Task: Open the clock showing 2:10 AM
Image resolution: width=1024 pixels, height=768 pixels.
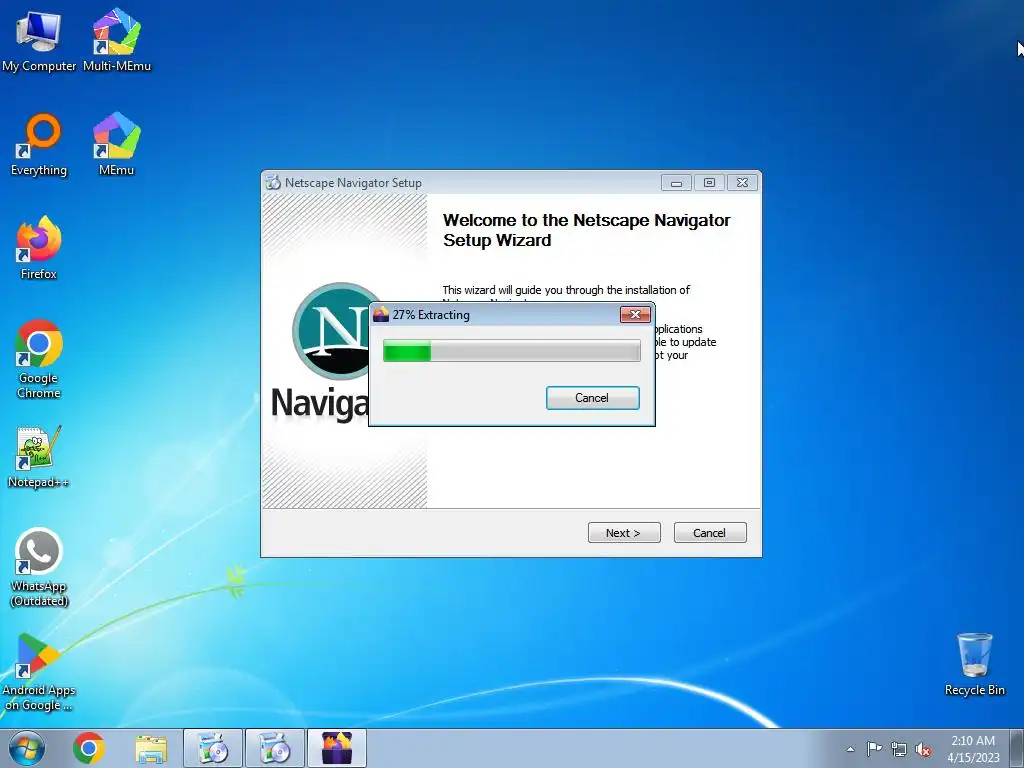Action: pyautogui.click(x=973, y=748)
